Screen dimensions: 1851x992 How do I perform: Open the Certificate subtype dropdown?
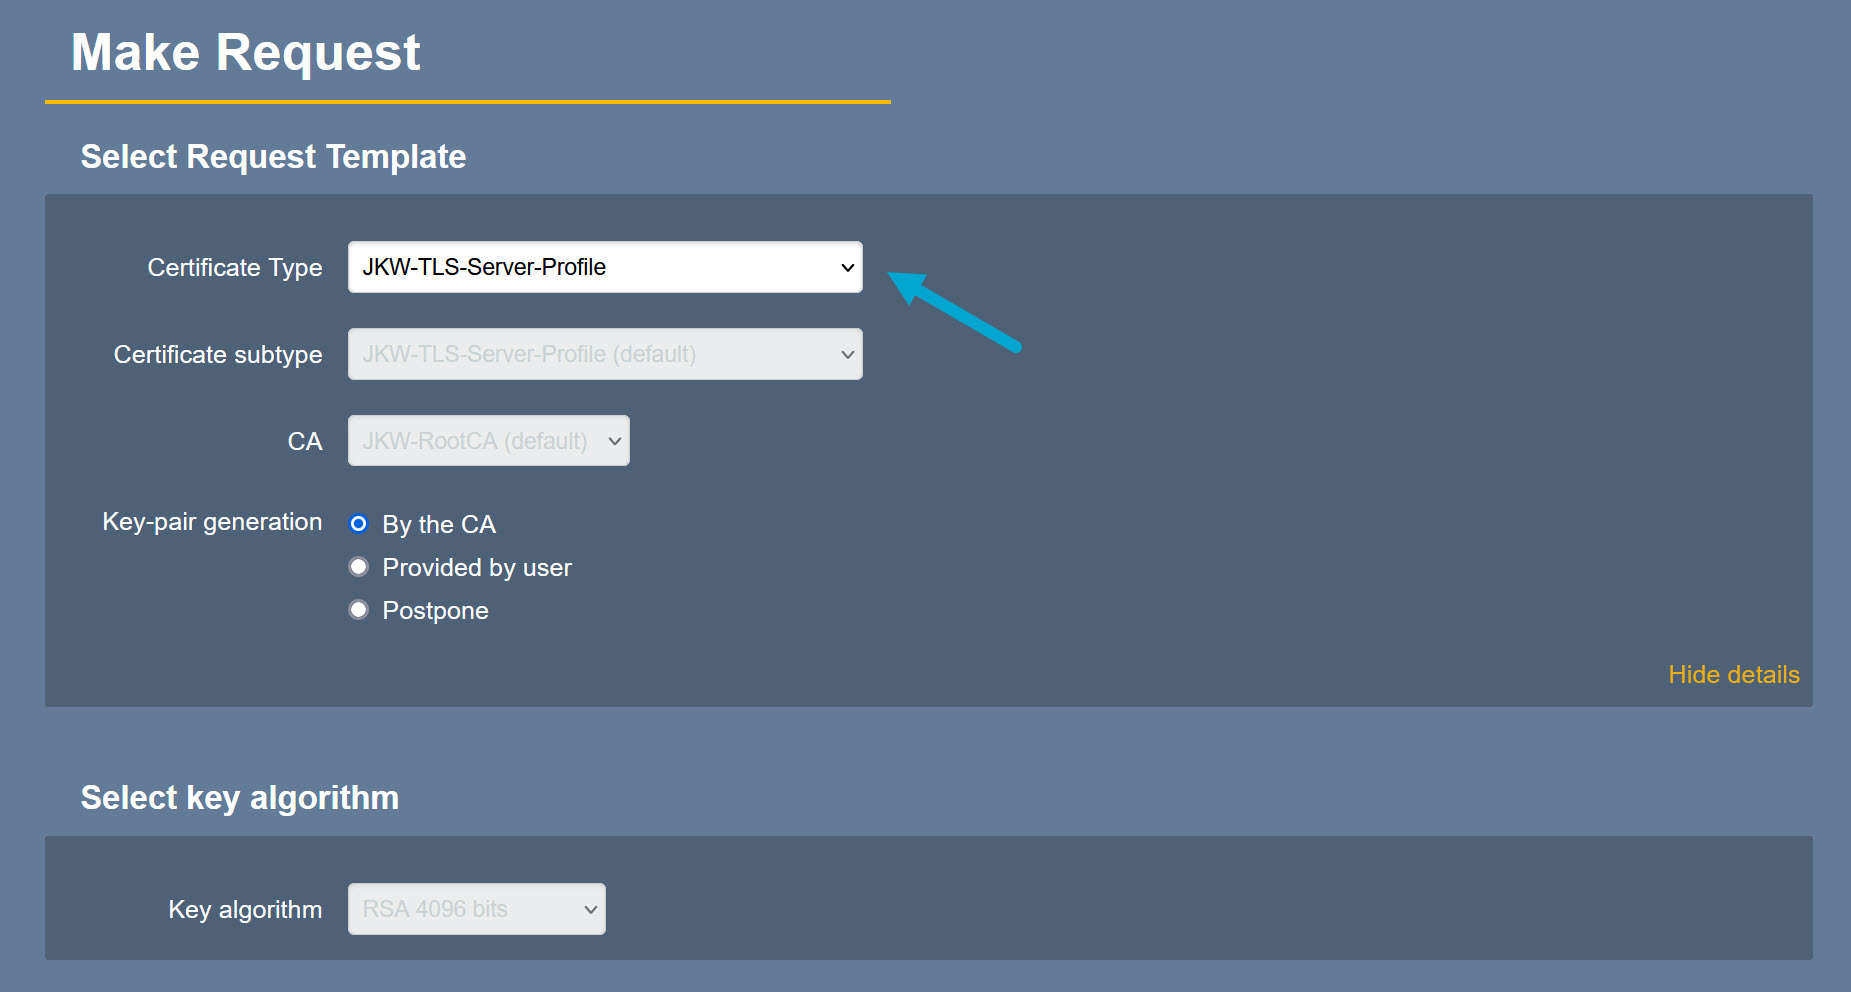(x=603, y=354)
